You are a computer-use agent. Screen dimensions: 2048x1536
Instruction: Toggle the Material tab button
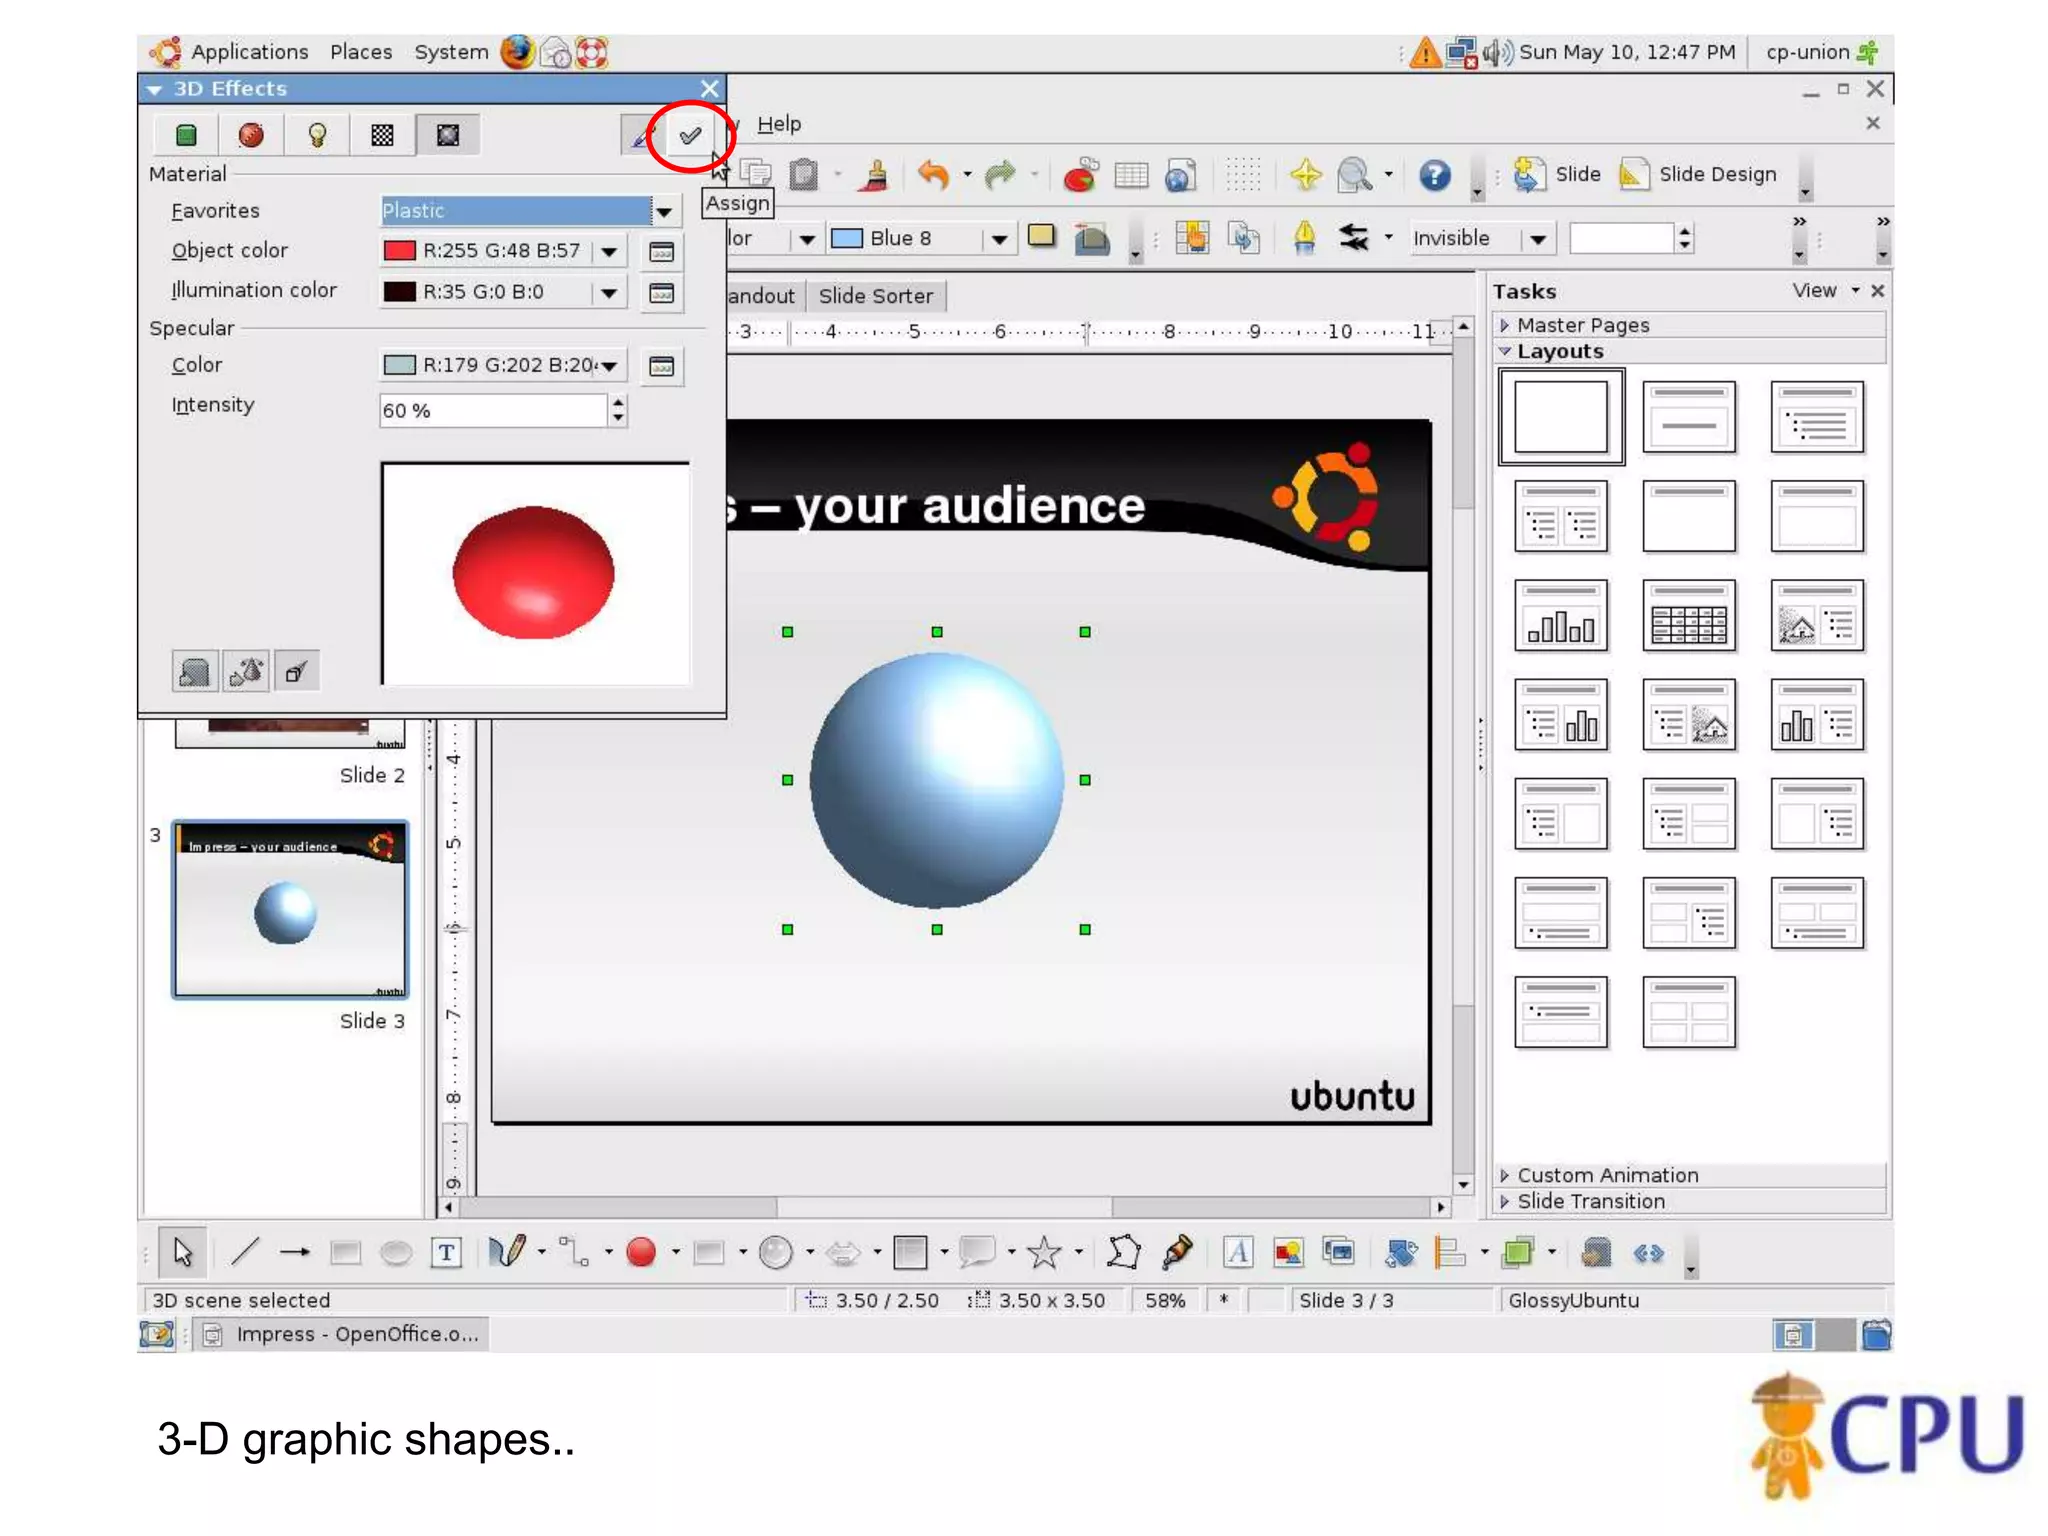click(x=447, y=135)
